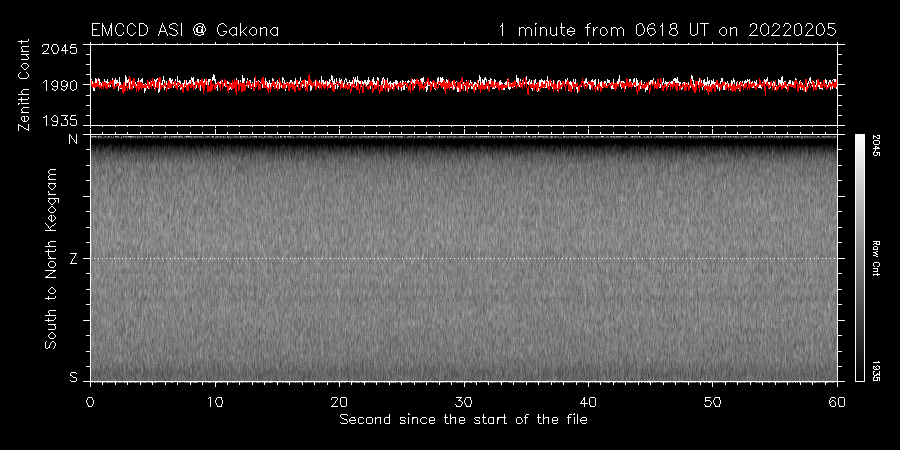The height and width of the screenshot is (450, 900).
Task: Click the title 'EMCCD ASI @ Gakona'
Action: pyautogui.click(x=185, y=30)
